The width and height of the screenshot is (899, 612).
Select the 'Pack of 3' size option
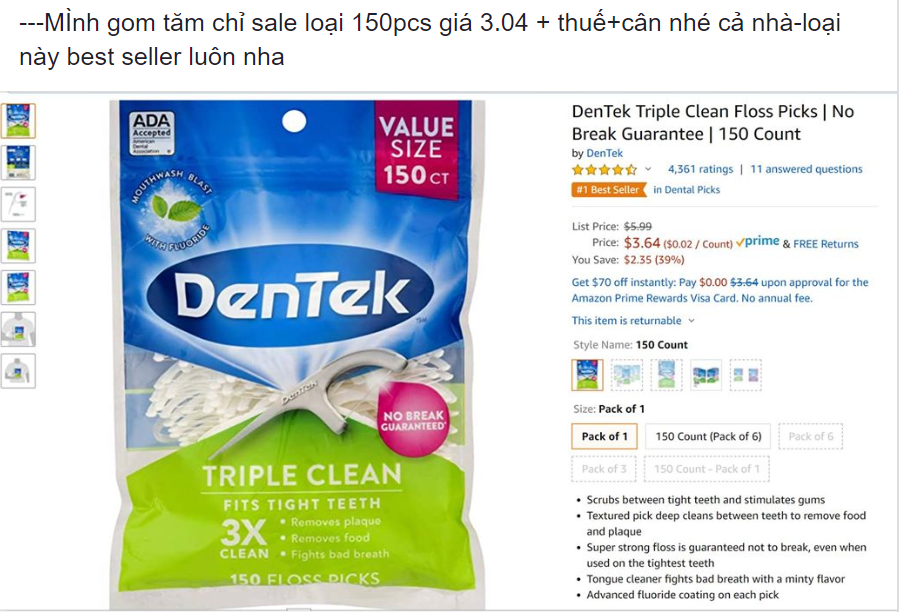tap(604, 469)
